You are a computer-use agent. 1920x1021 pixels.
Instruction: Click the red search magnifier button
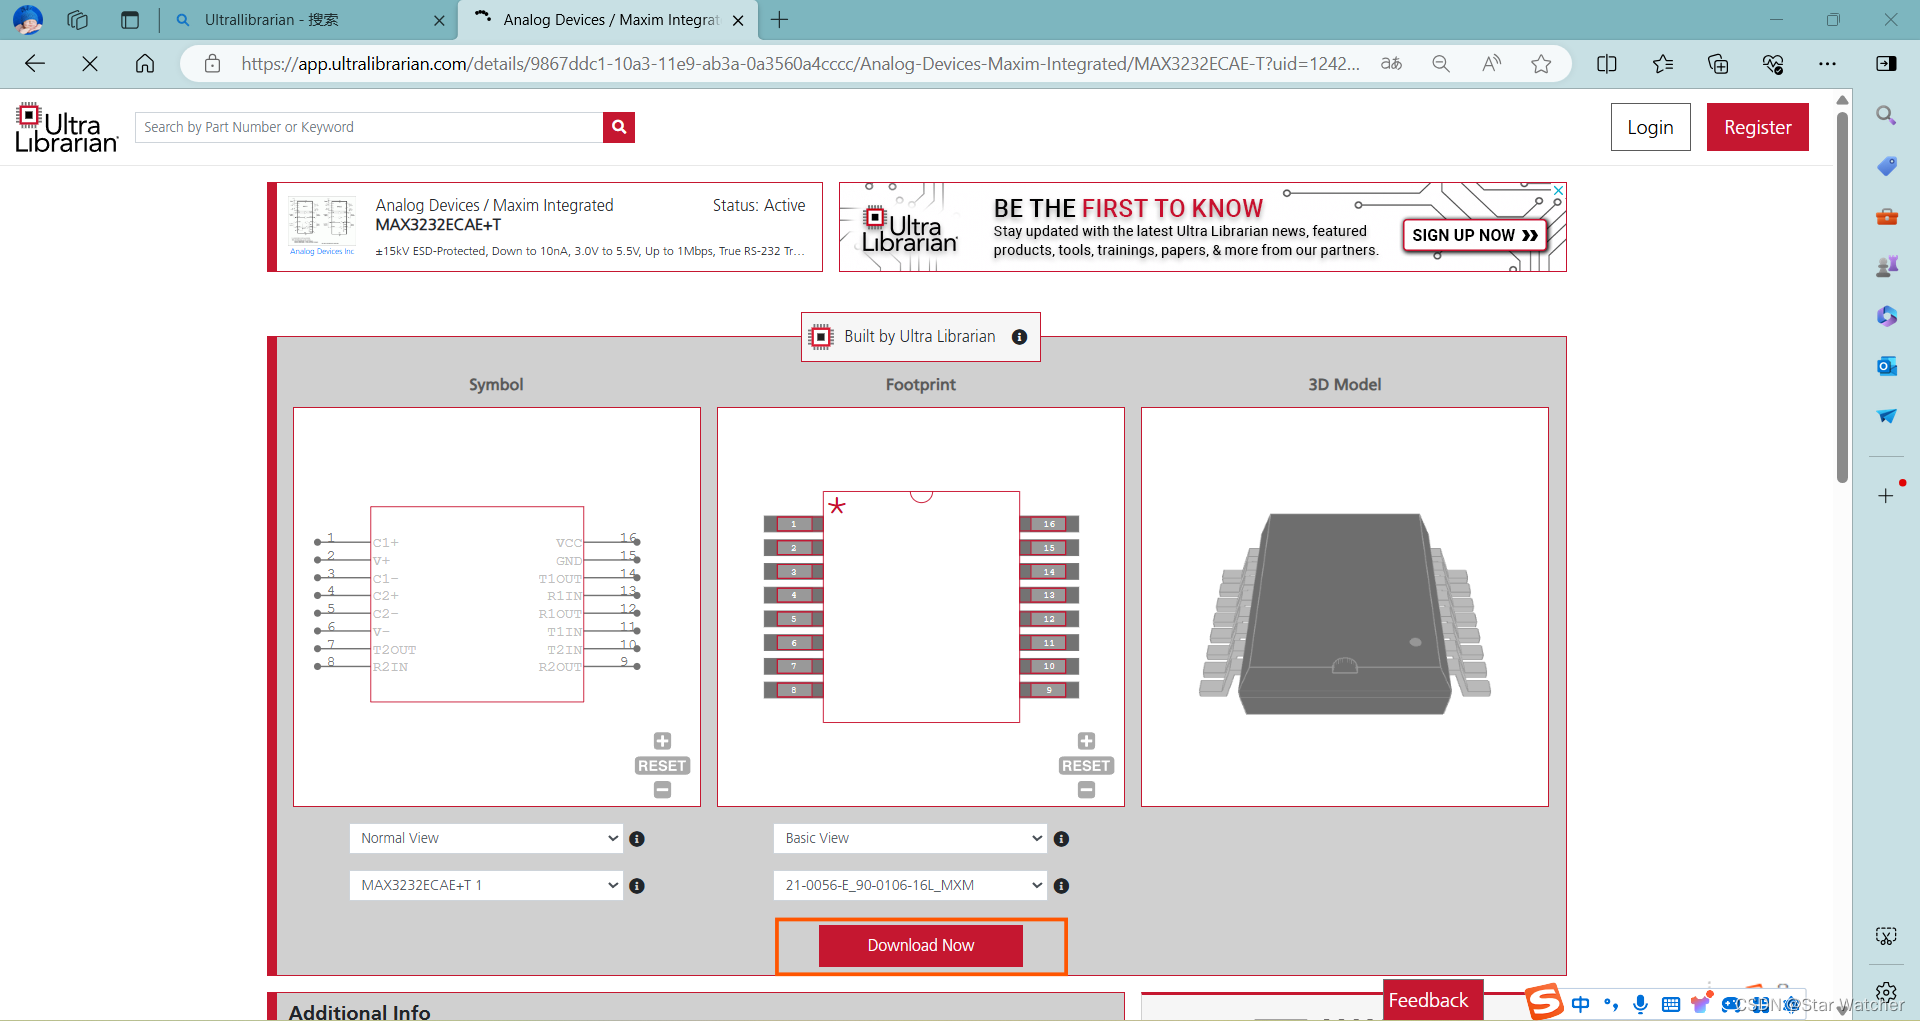619,127
